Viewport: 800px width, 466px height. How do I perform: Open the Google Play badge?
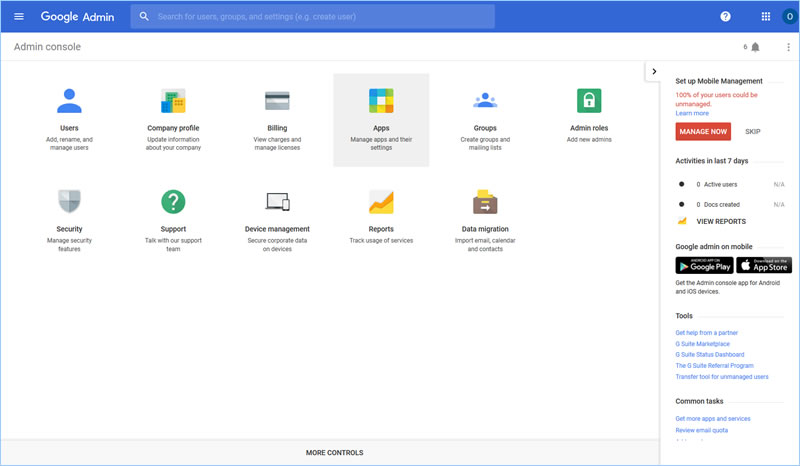click(x=704, y=265)
